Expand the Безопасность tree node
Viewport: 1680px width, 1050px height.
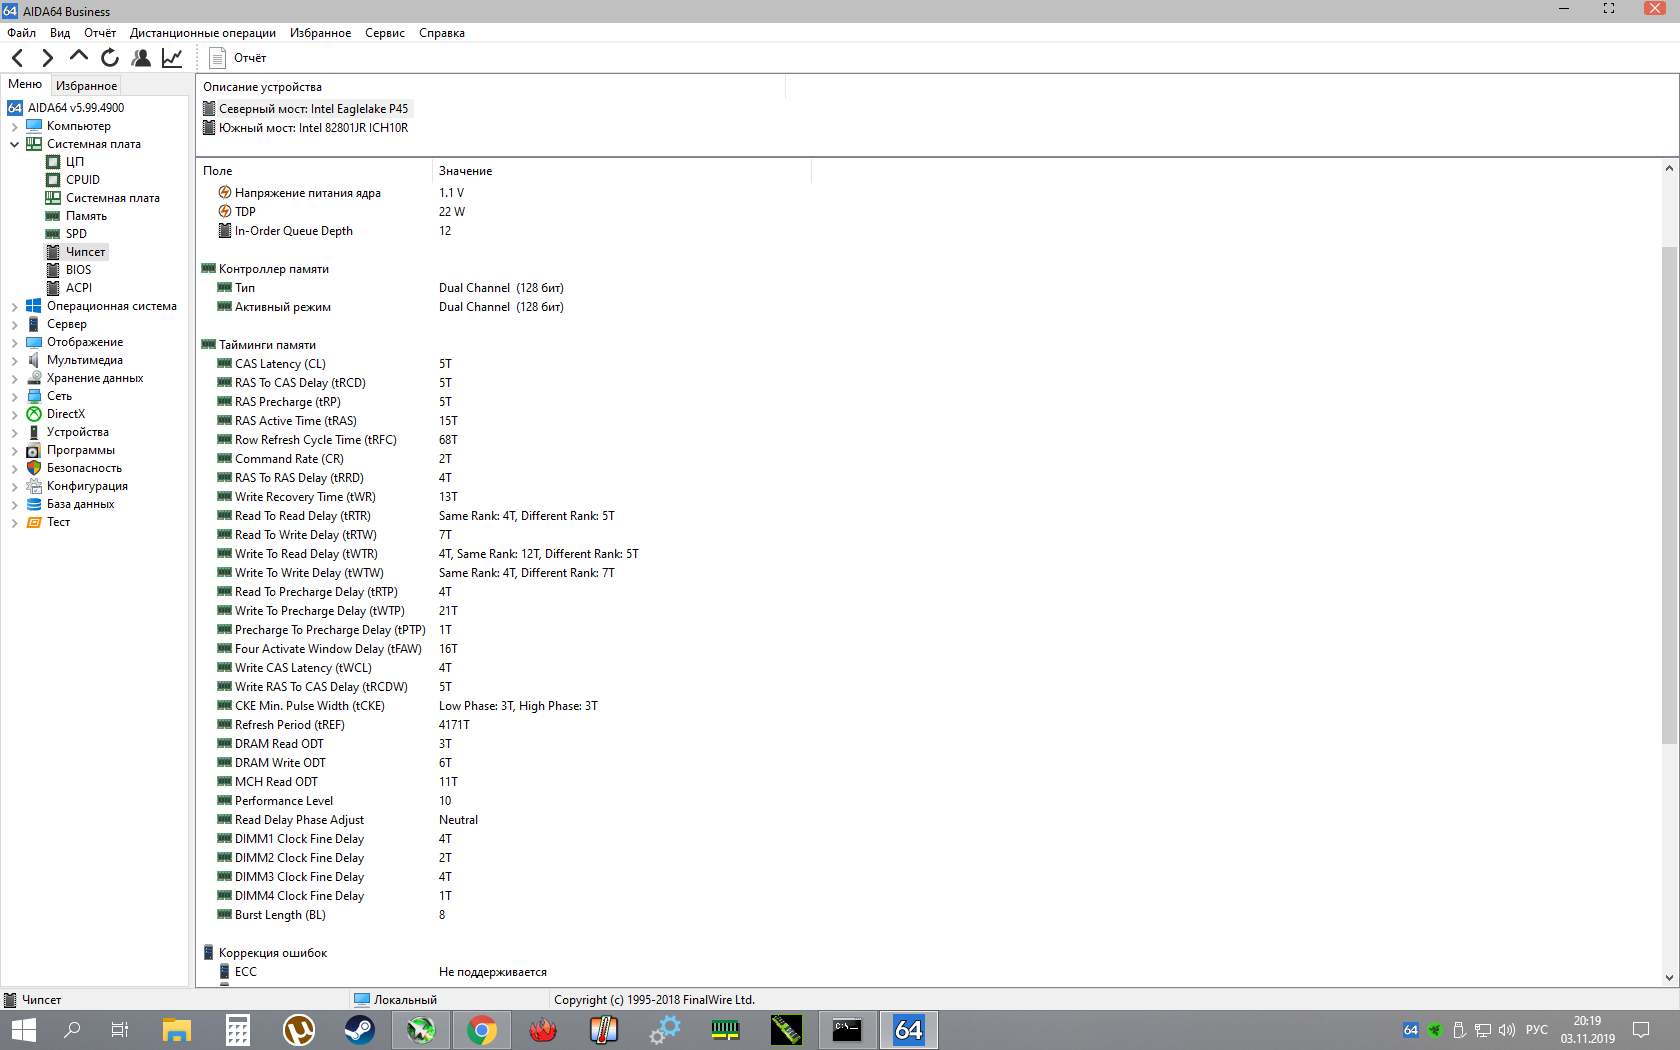(x=14, y=468)
